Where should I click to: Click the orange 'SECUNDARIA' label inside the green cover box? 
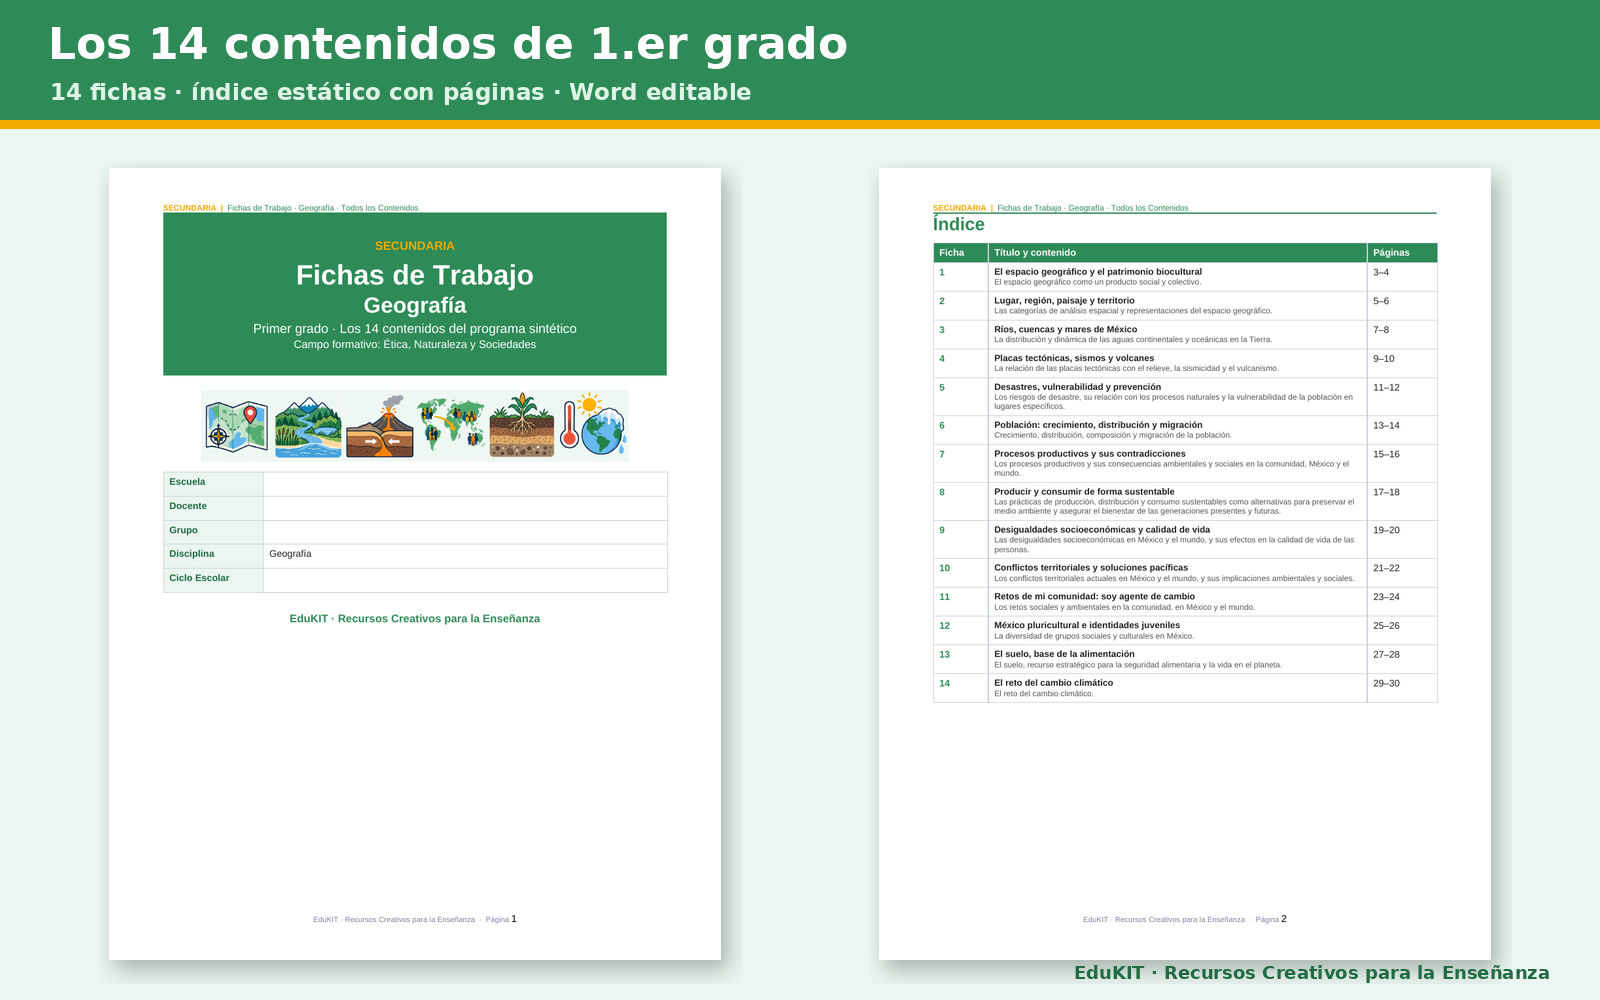point(415,246)
